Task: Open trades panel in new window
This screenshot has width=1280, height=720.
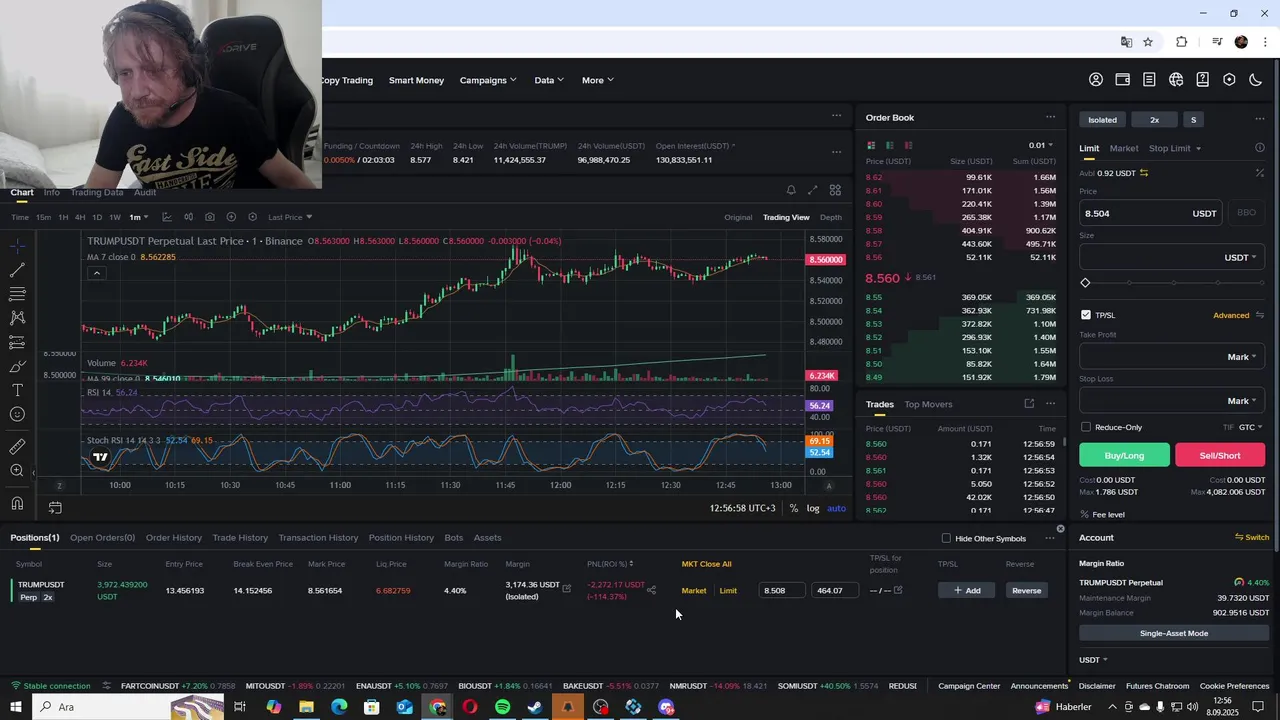Action: (1029, 404)
